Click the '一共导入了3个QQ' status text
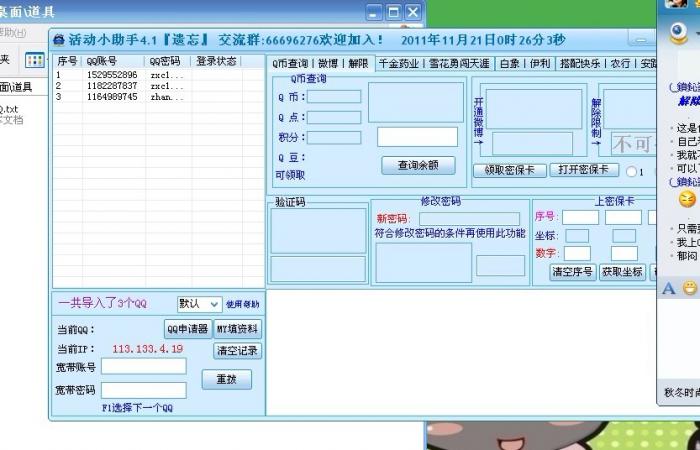Image resolution: width=700 pixels, height=450 pixels. 102,304
